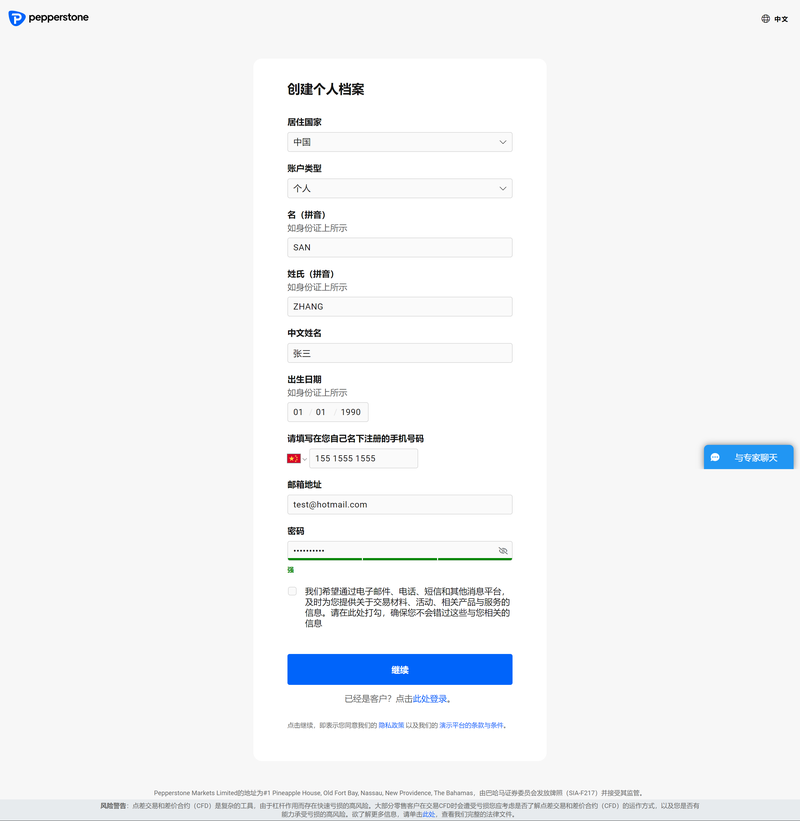This screenshot has width=800, height=821.
Task: Open the 隐私政策 privacy policy link
Action: [391, 725]
